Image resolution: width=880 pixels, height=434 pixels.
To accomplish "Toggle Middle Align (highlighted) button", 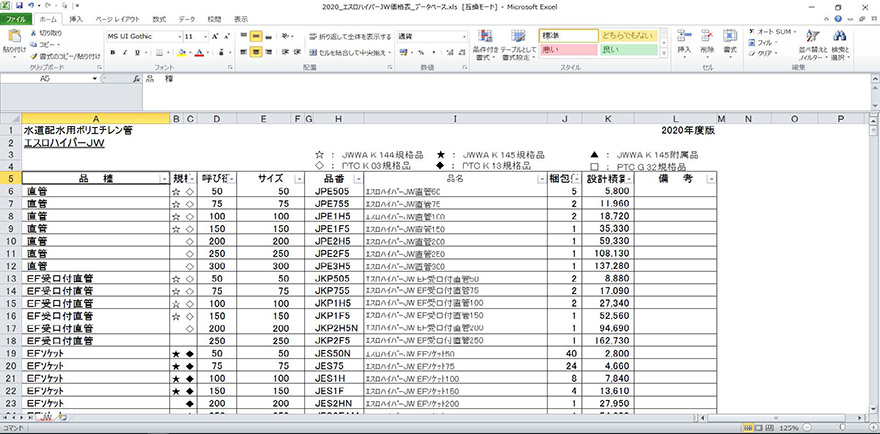I will click(x=256, y=36).
